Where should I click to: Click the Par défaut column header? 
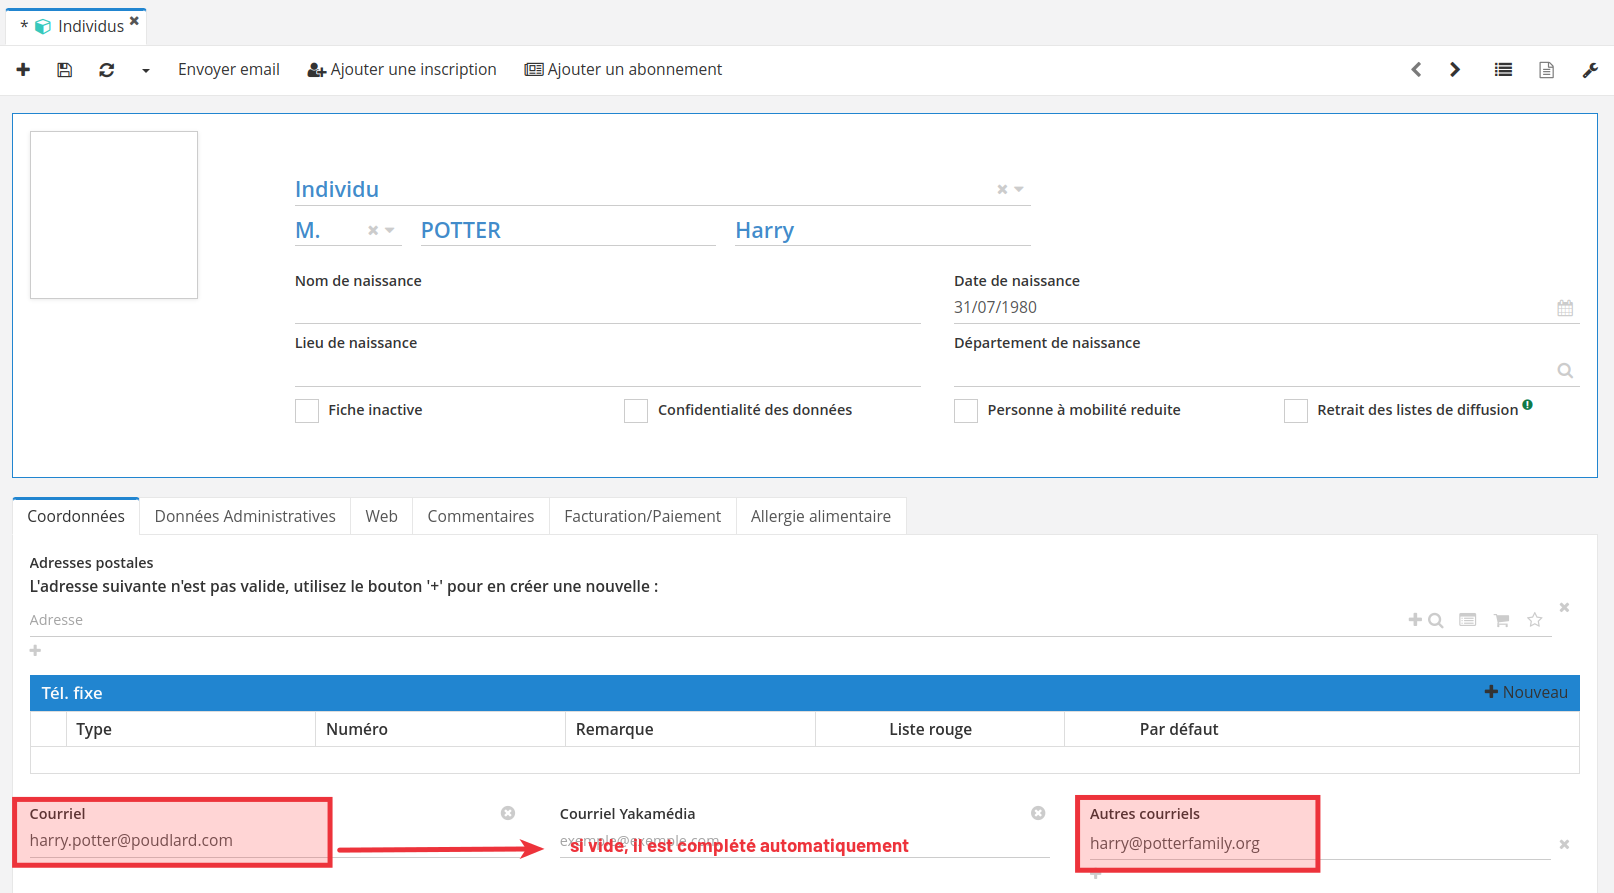(x=1179, y=729)
